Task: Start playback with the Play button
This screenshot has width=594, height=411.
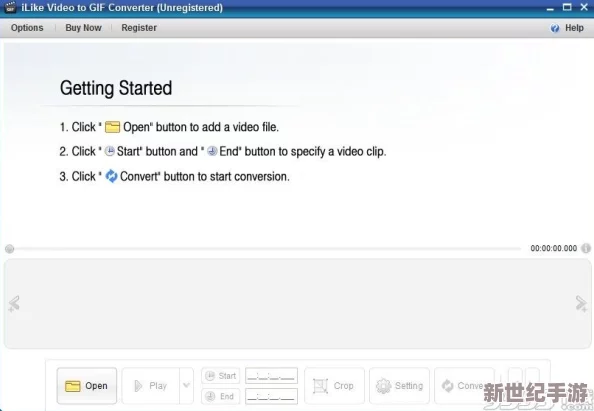Action: [x=151, y=386]
